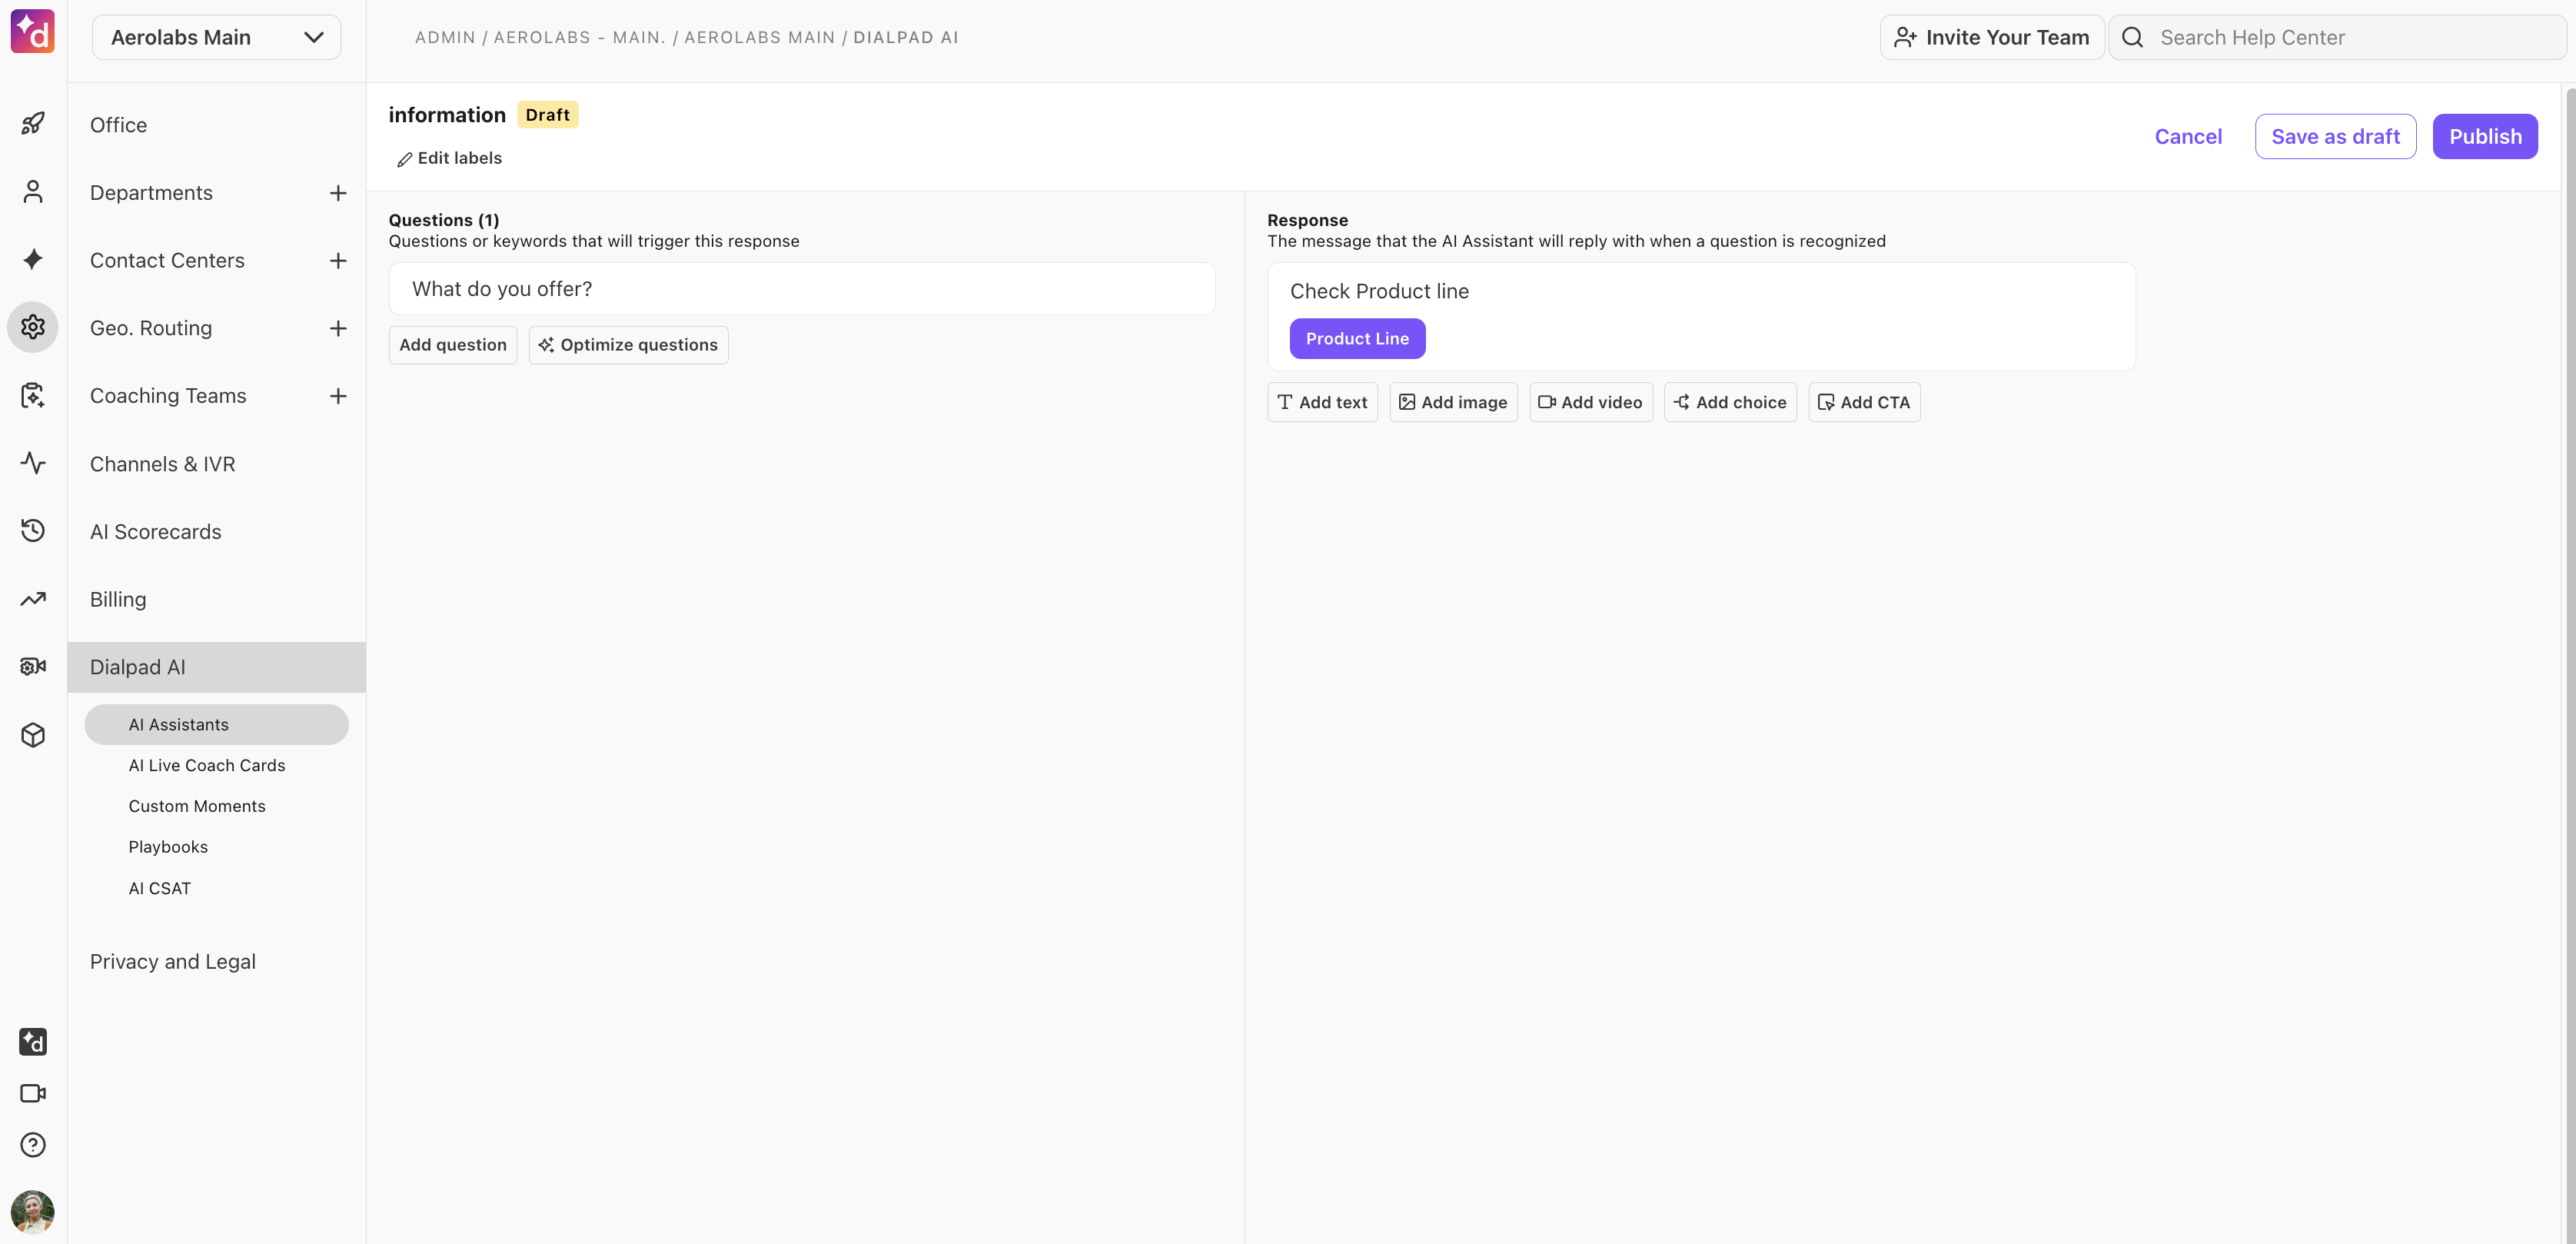Add a Geo. Routing entry with plus
This screenshot has width=2576, height=1244.
point(338,328)
